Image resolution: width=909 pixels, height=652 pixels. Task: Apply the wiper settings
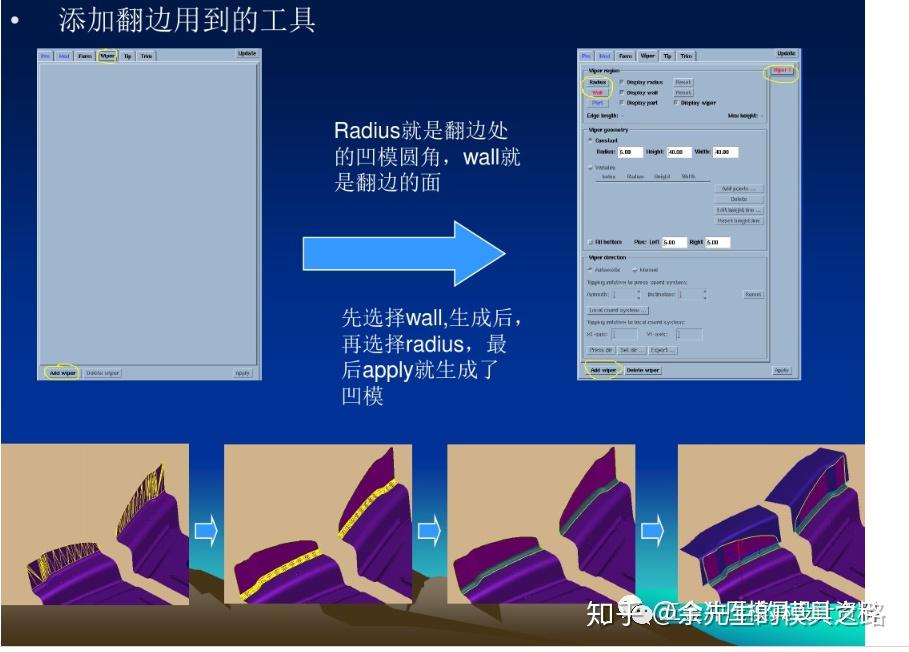coord(780,371)
